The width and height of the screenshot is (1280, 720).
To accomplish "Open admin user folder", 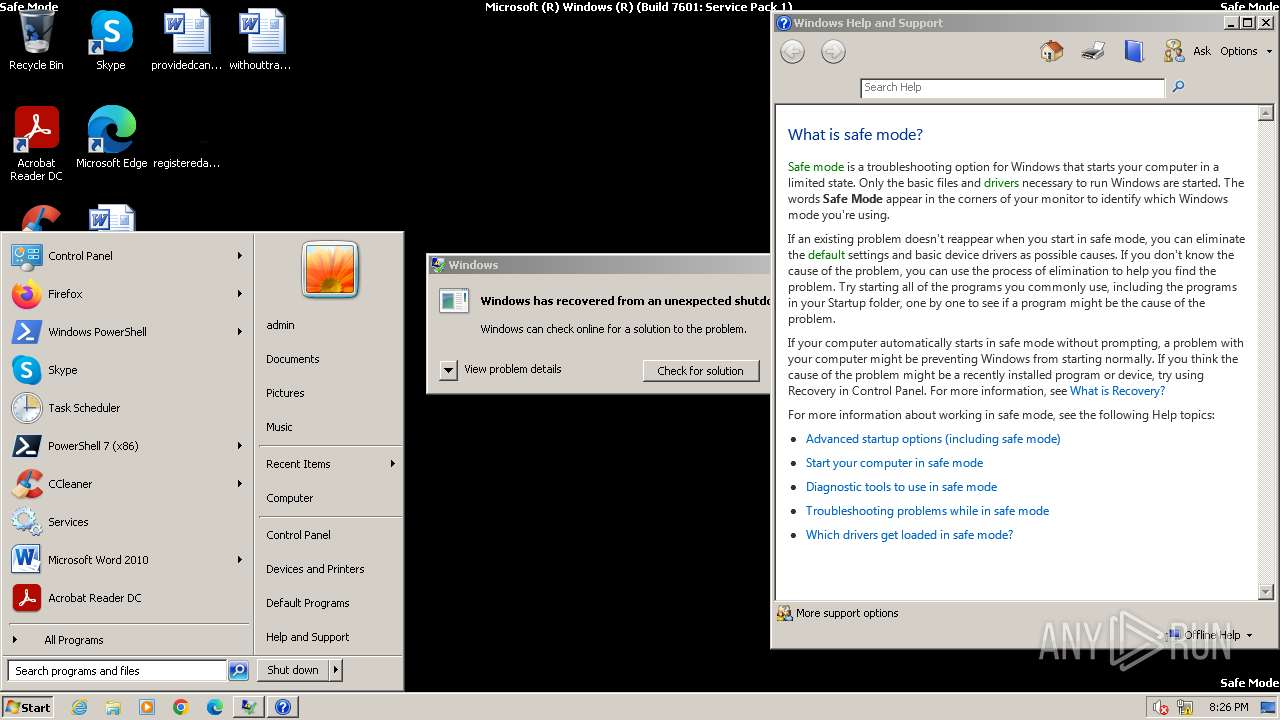I will click(x=280, y=325).
